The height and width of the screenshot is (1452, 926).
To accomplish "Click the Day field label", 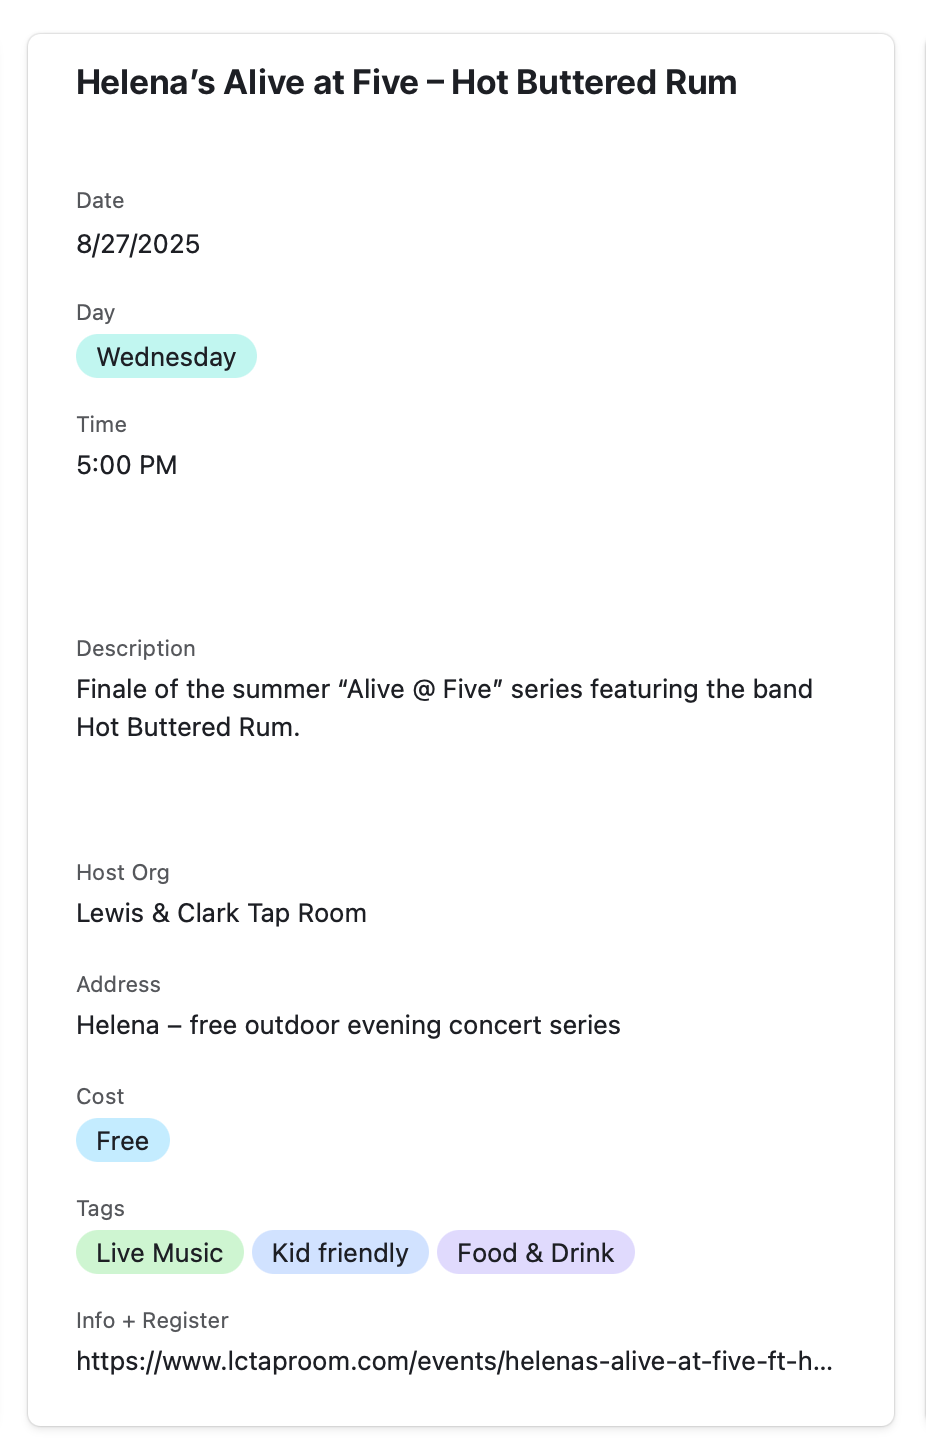I will (x=96, y=312).
